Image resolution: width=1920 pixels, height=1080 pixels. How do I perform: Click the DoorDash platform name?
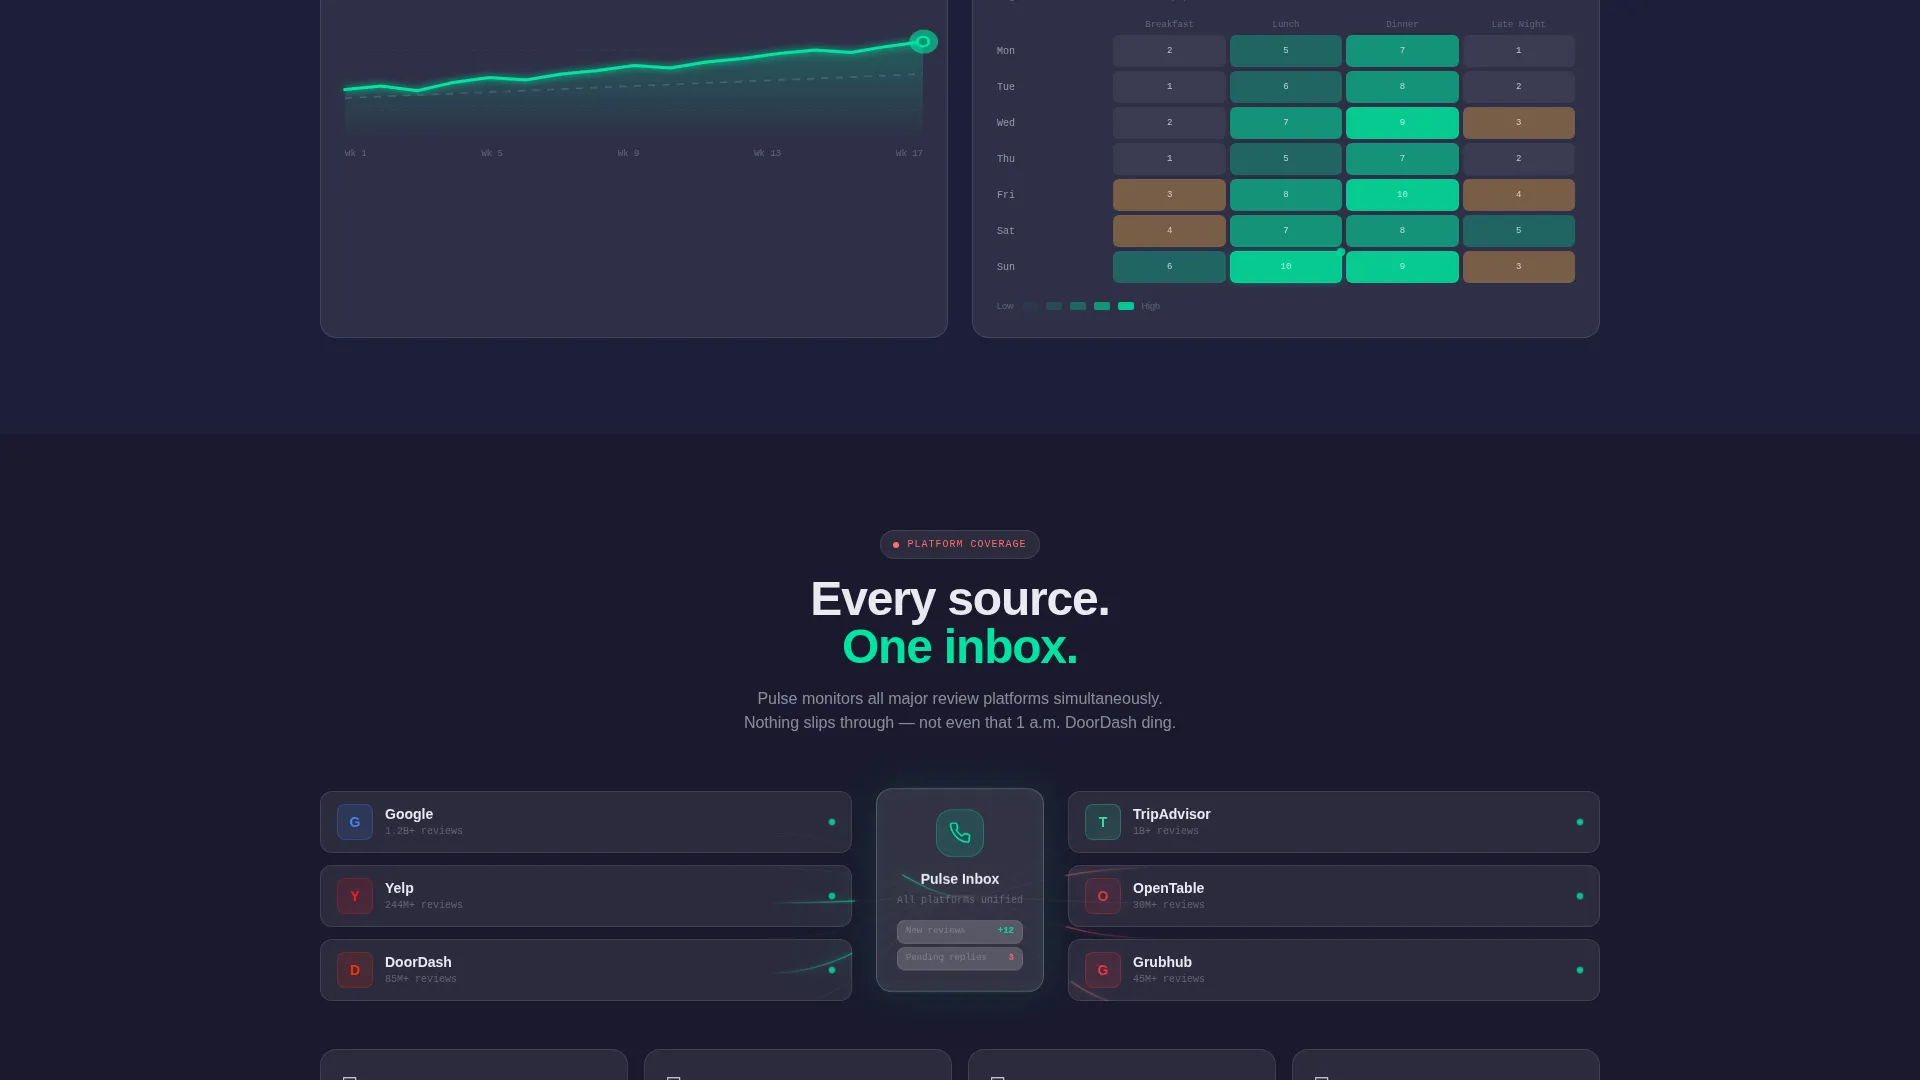pyautogui.click(x=418, y=962)
